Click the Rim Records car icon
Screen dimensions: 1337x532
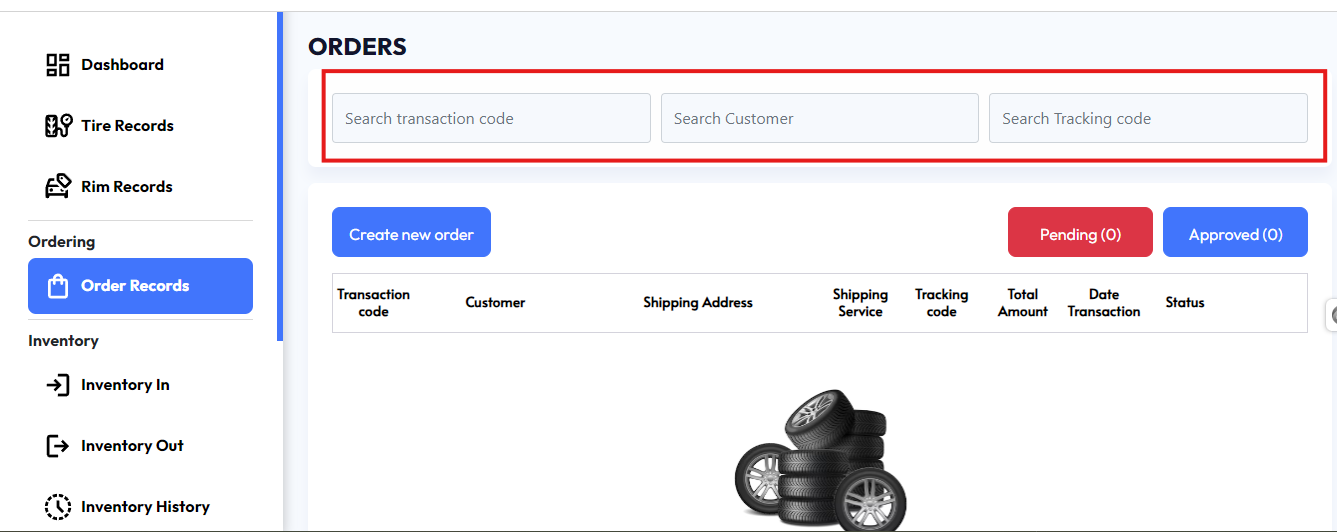(58, 187)
